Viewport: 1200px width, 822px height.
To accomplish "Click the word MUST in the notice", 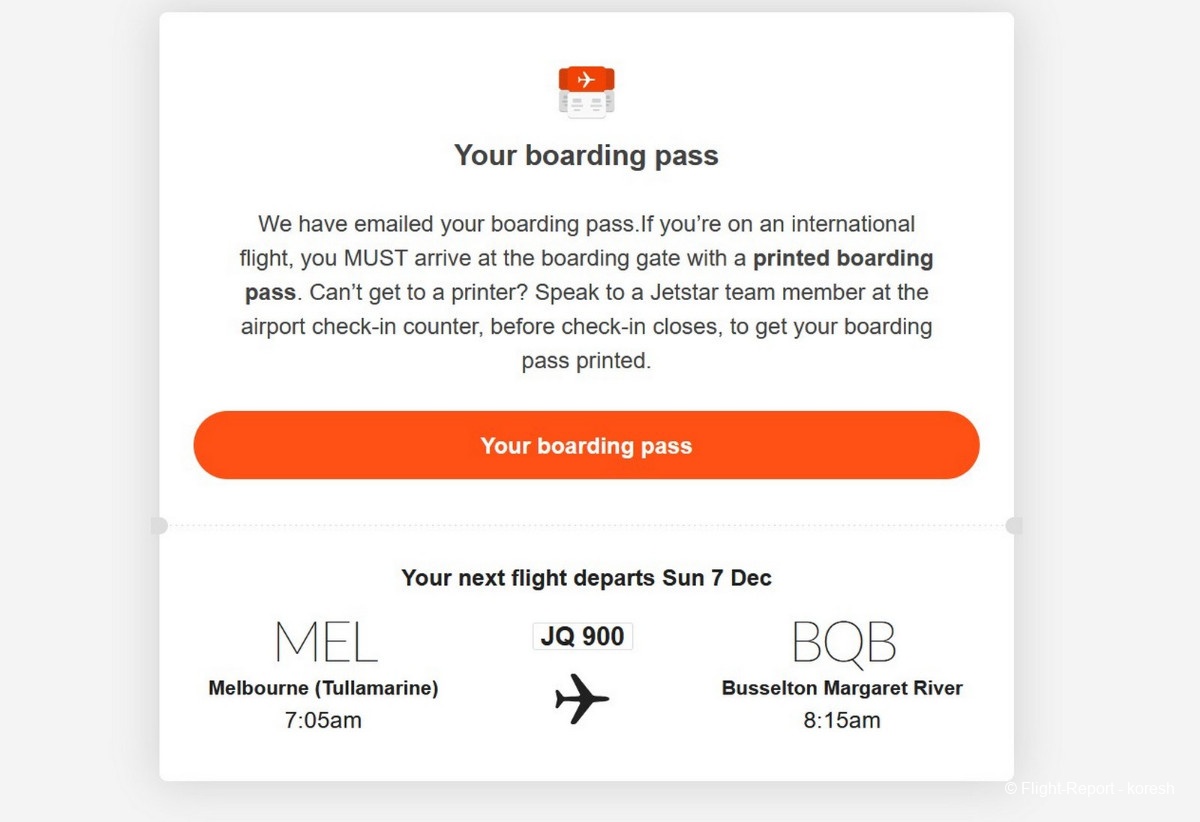I will tap(375, 258).
